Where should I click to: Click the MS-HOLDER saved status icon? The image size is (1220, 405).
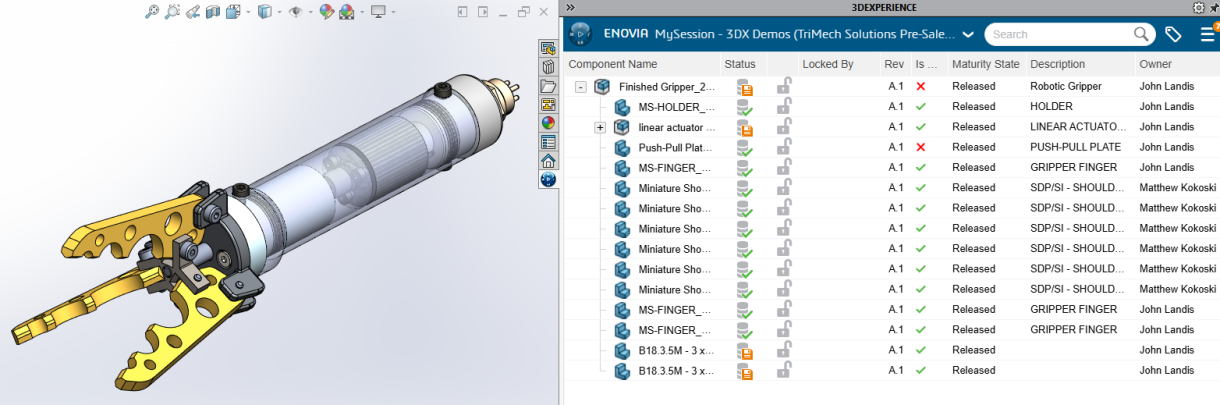(x=744, y=107)
